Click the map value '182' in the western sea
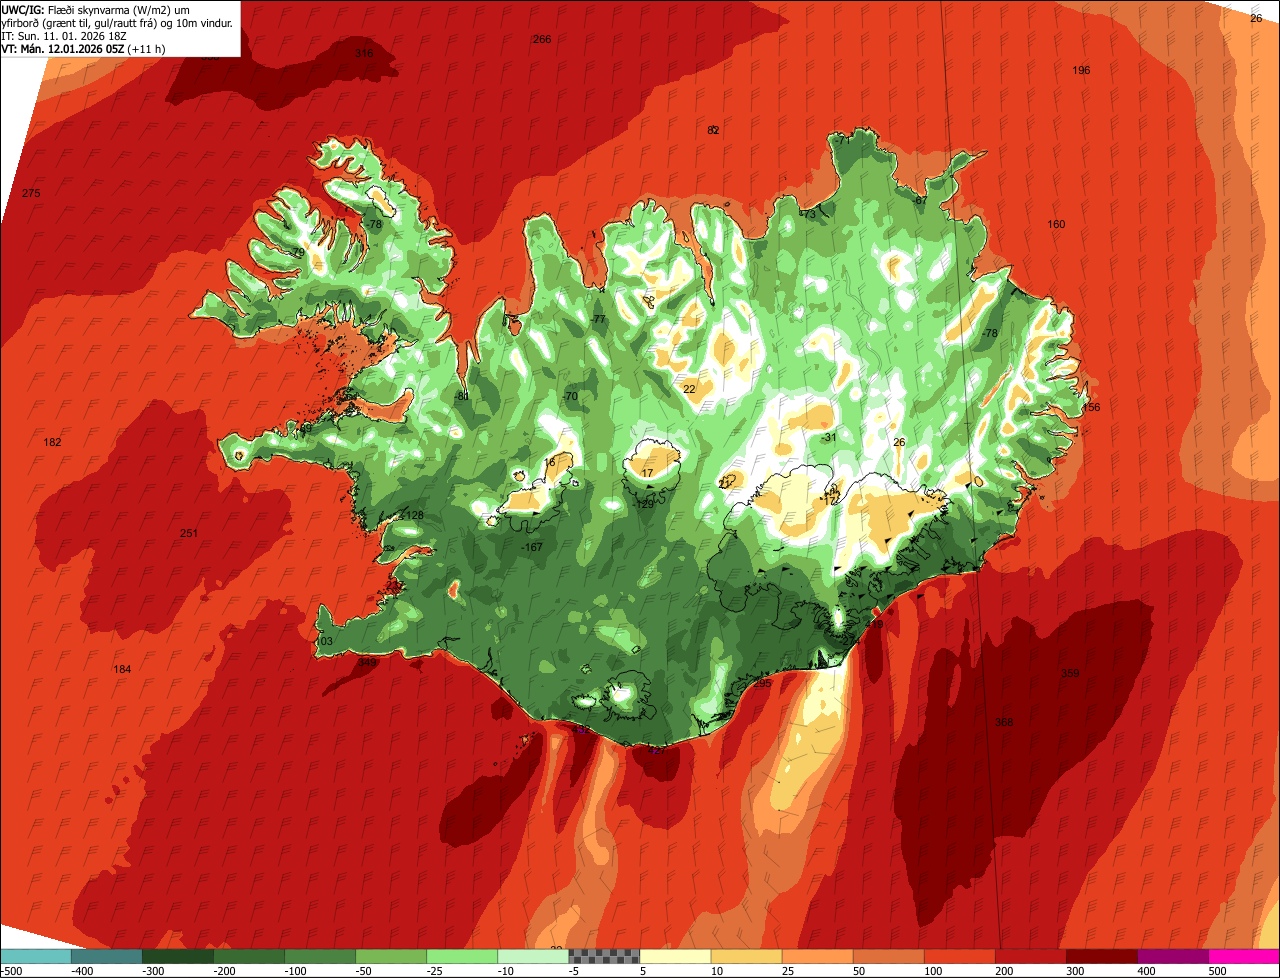Image resolution: width=1280 pixels, height=978 pixels. pos(53,442)
